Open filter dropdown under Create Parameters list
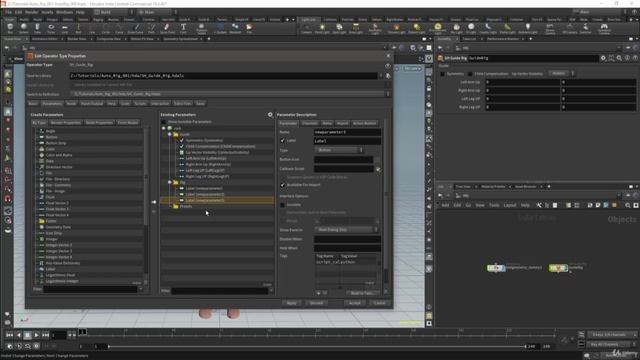The width and height of the screenshot is (640, 360). (x=141, y=289)
